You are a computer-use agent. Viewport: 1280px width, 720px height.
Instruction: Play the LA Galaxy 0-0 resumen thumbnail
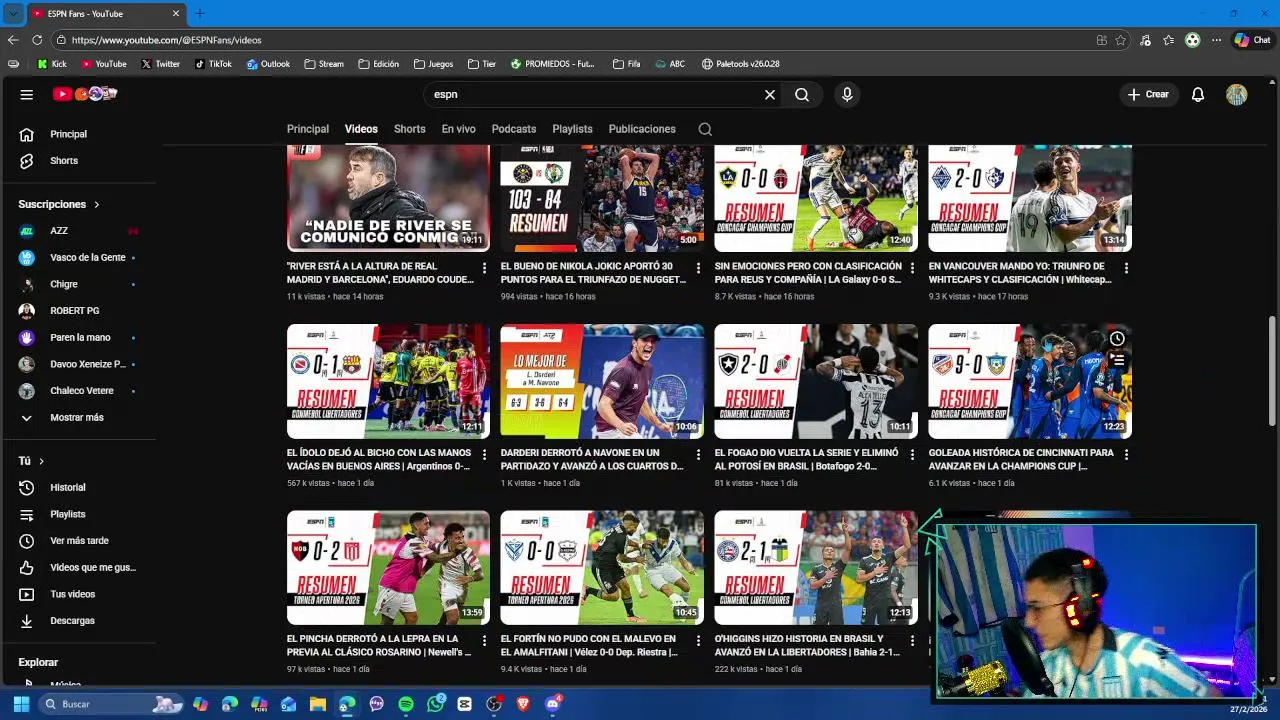click(816, 198)
